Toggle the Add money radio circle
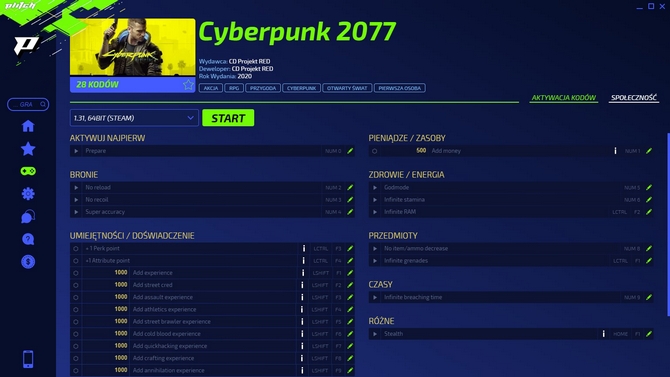The image size is (670, 377). 374,151
